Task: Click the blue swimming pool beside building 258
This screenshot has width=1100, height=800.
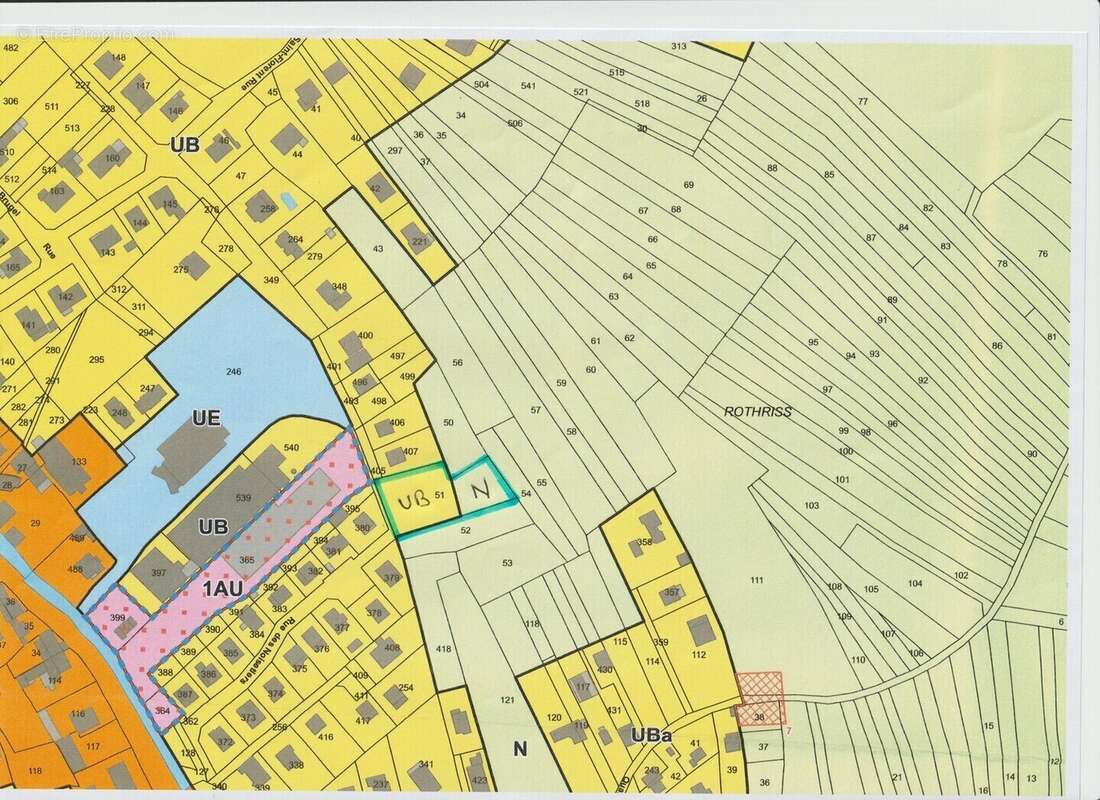Action: (x=289, y=201)
